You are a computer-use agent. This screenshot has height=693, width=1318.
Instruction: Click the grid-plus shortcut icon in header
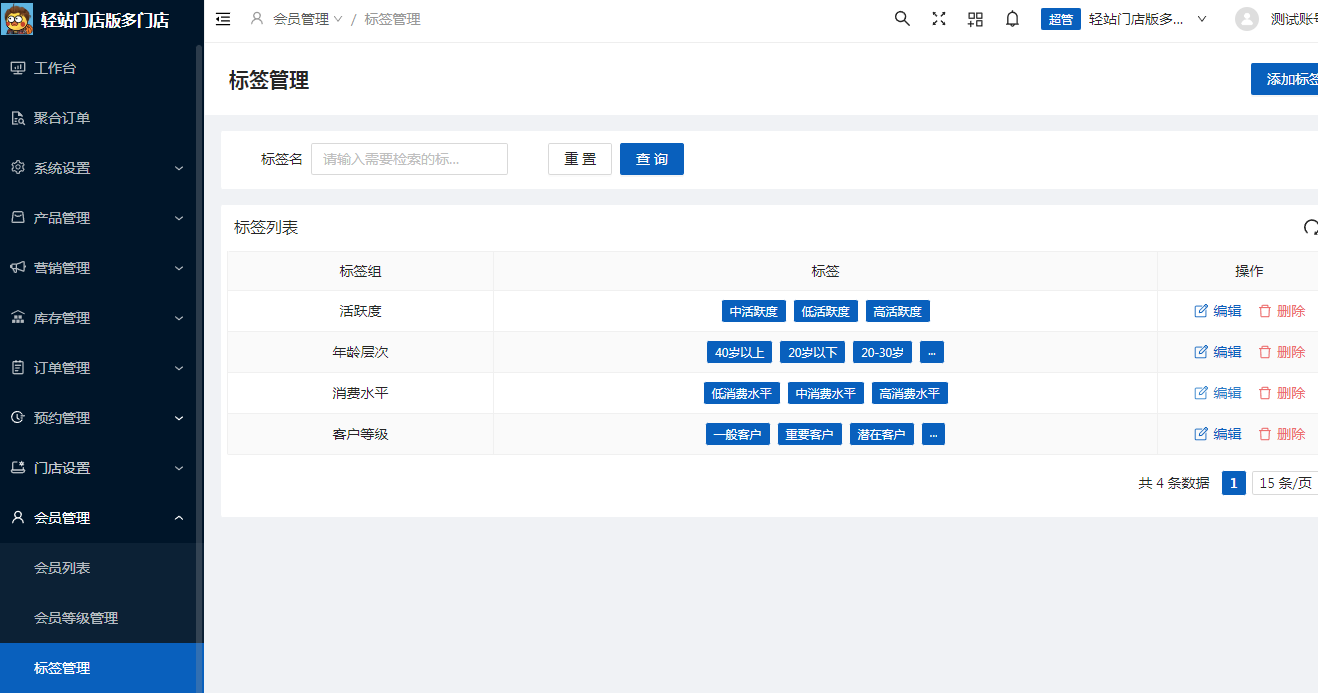[x=975, y=19]
